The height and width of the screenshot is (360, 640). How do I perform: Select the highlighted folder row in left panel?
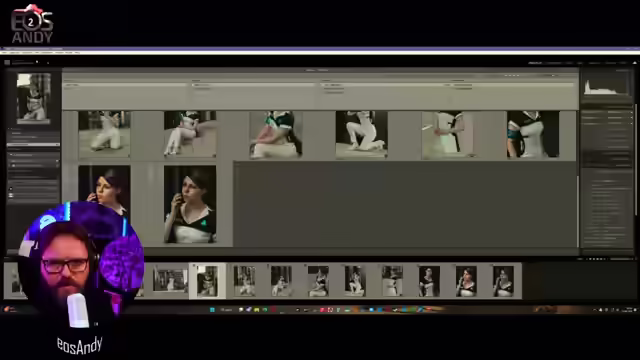[x=33, y=144]
